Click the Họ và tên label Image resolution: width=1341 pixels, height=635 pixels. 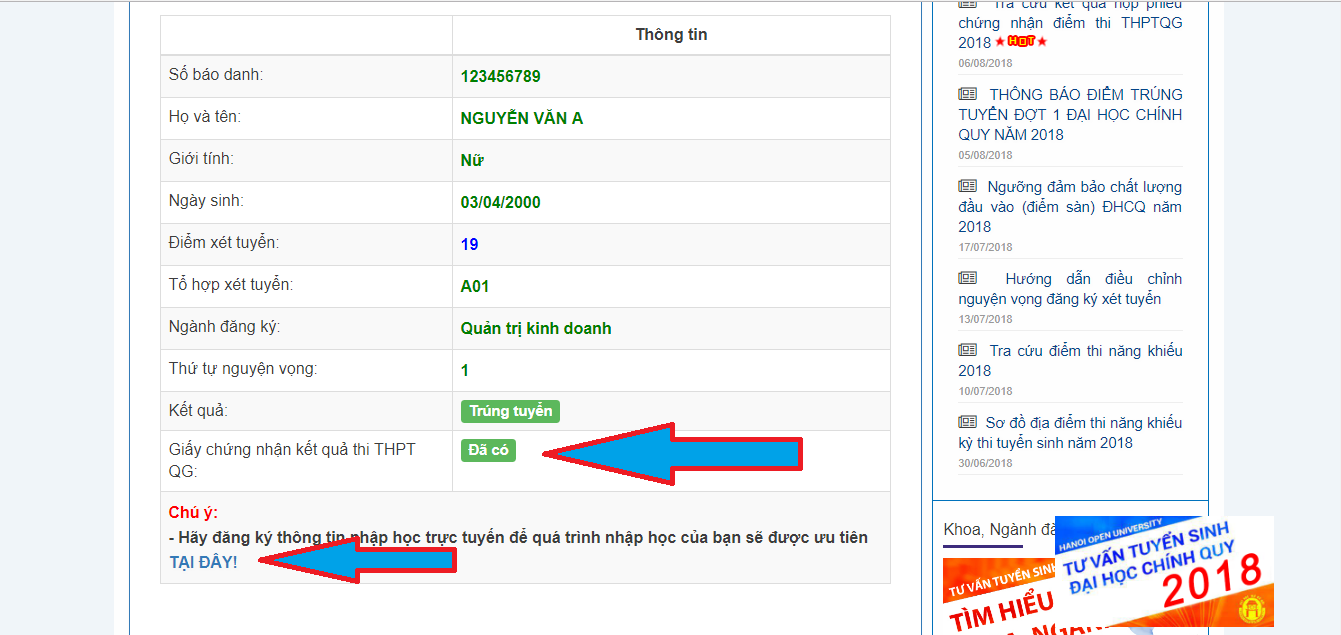tap(205, 117)
